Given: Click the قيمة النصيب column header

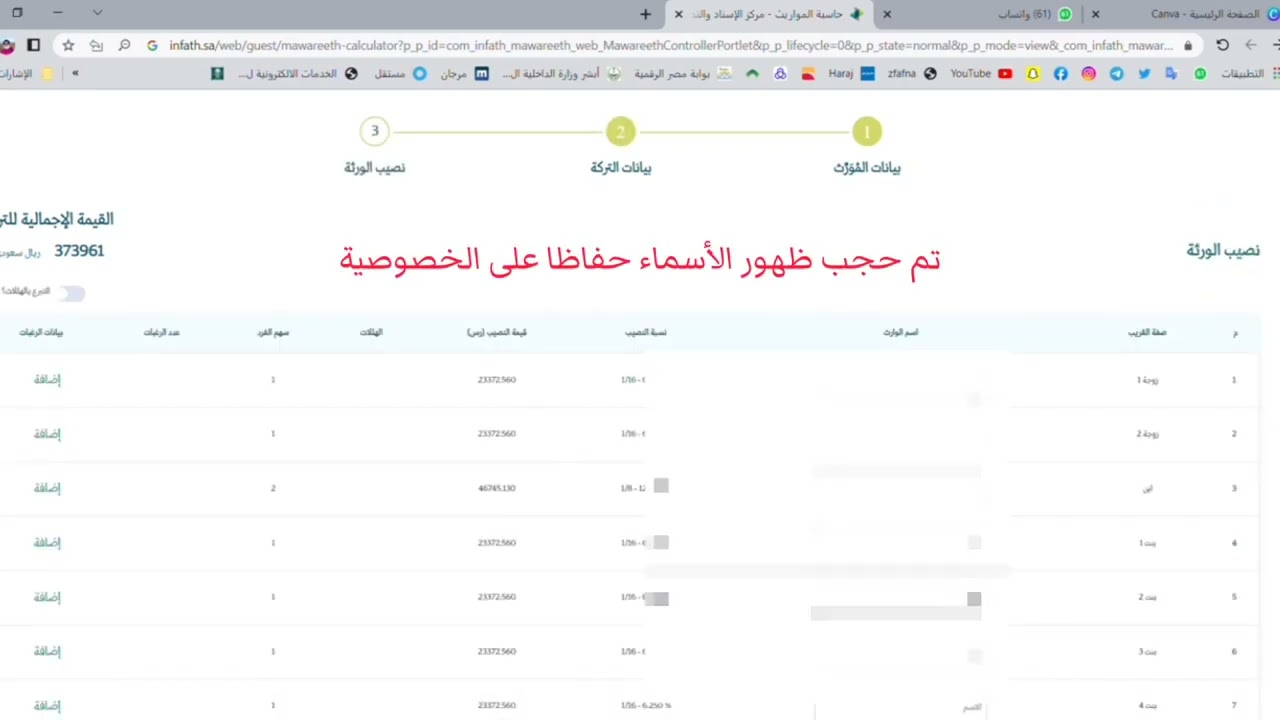Looking at the screenshot, I should pos(497,332).
